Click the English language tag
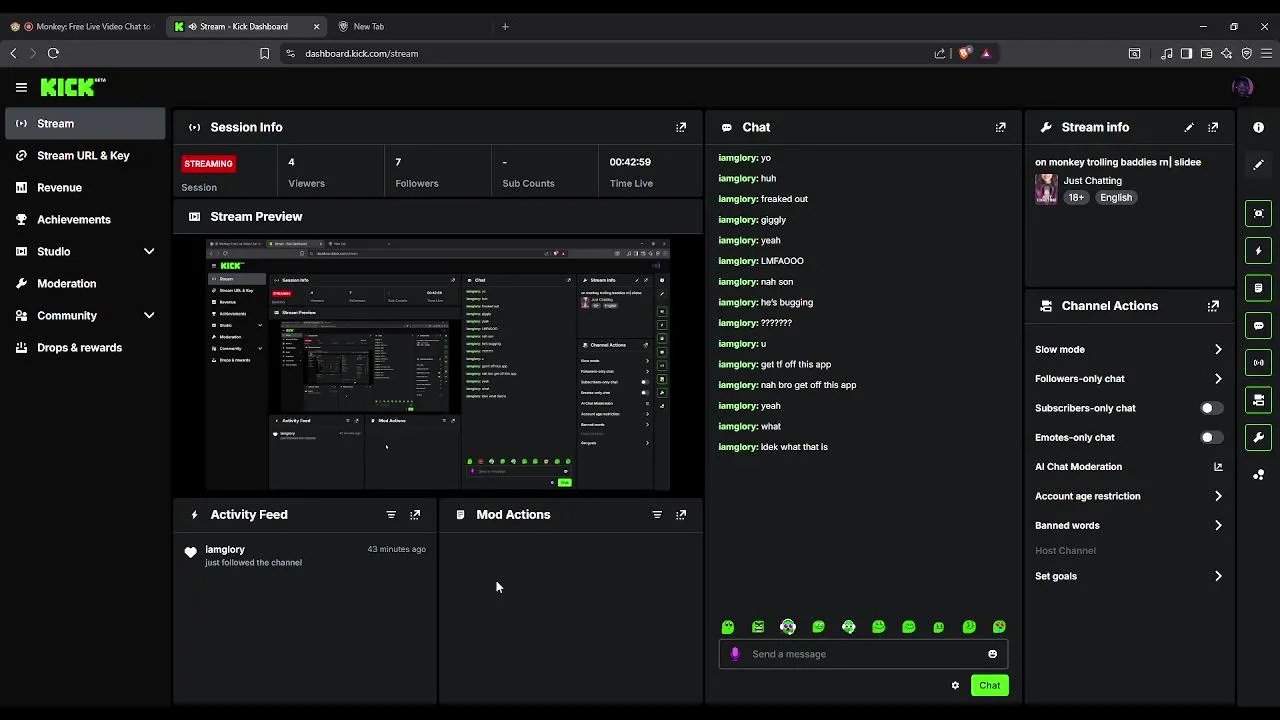This screenshot has width=1280, height=720. click(1116, 198)
